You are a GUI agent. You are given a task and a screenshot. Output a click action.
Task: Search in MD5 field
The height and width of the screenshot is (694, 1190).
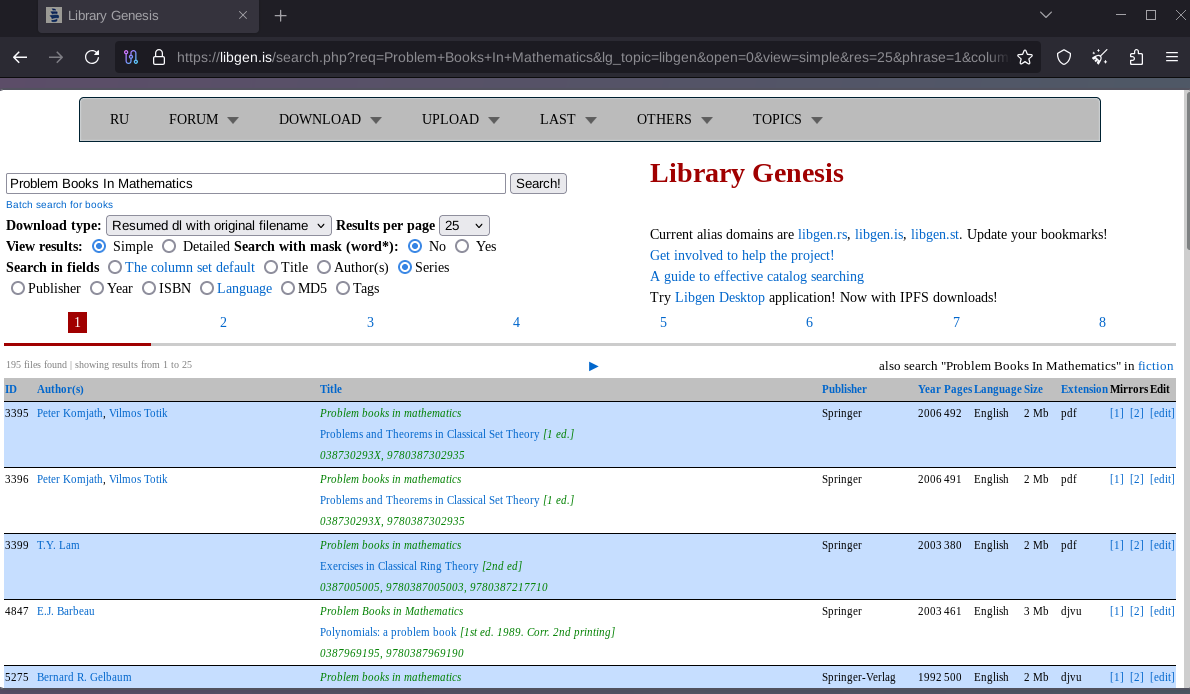pyautogui.click(x=288, y=289)
